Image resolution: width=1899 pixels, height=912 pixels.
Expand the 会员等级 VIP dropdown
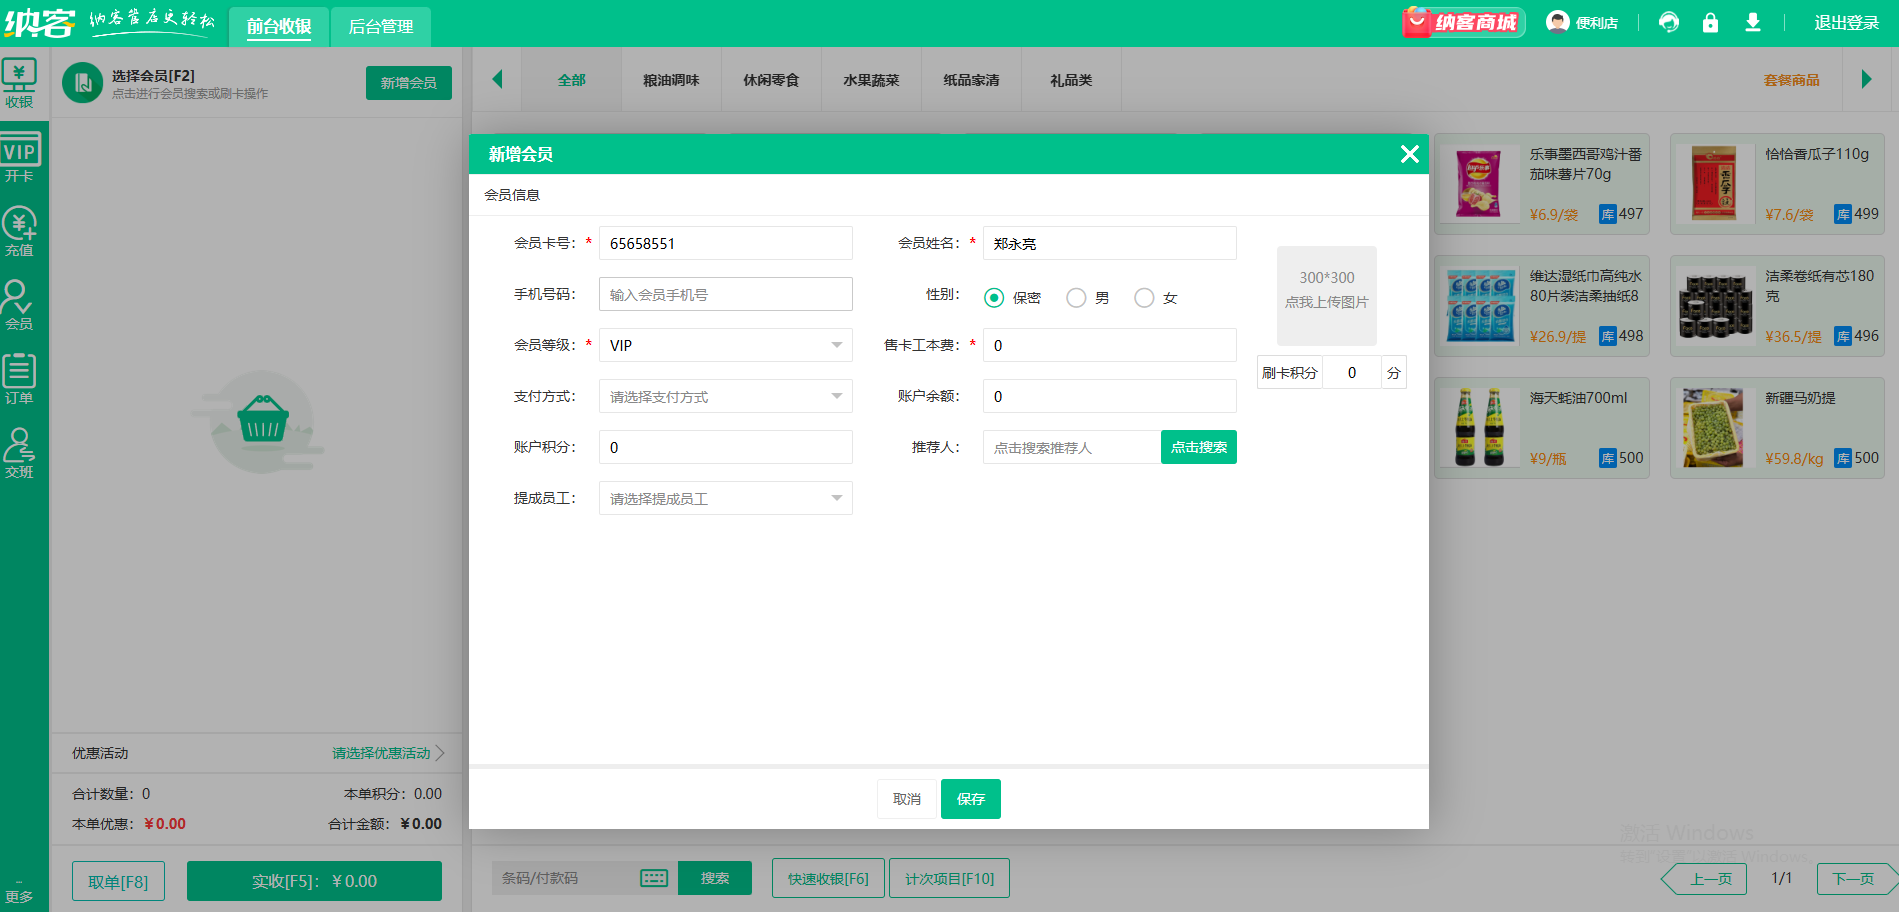point(725,345)
